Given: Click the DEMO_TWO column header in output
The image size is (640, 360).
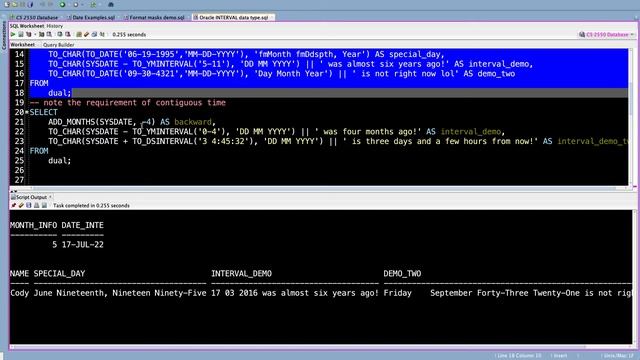Looking at the screenshot, I should click(x=402, y=273).
